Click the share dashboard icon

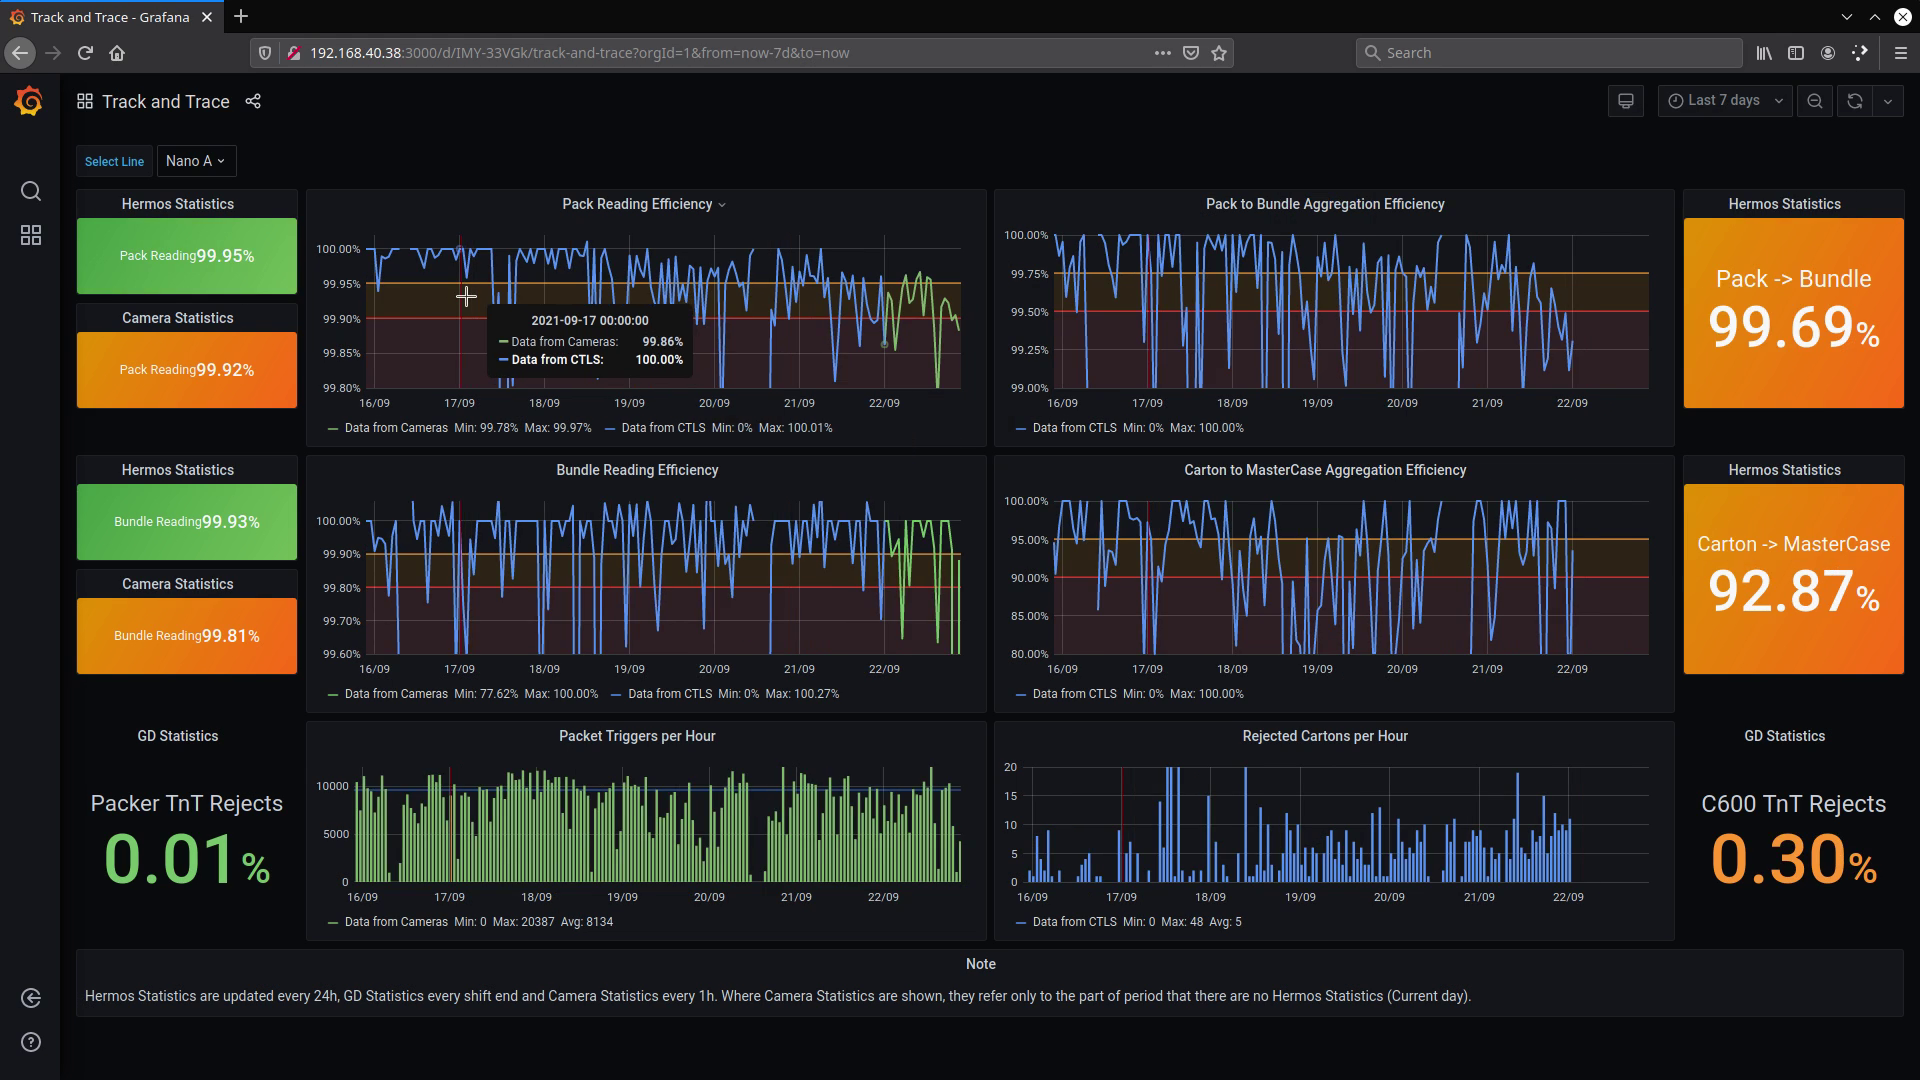[x=253, y=101]
